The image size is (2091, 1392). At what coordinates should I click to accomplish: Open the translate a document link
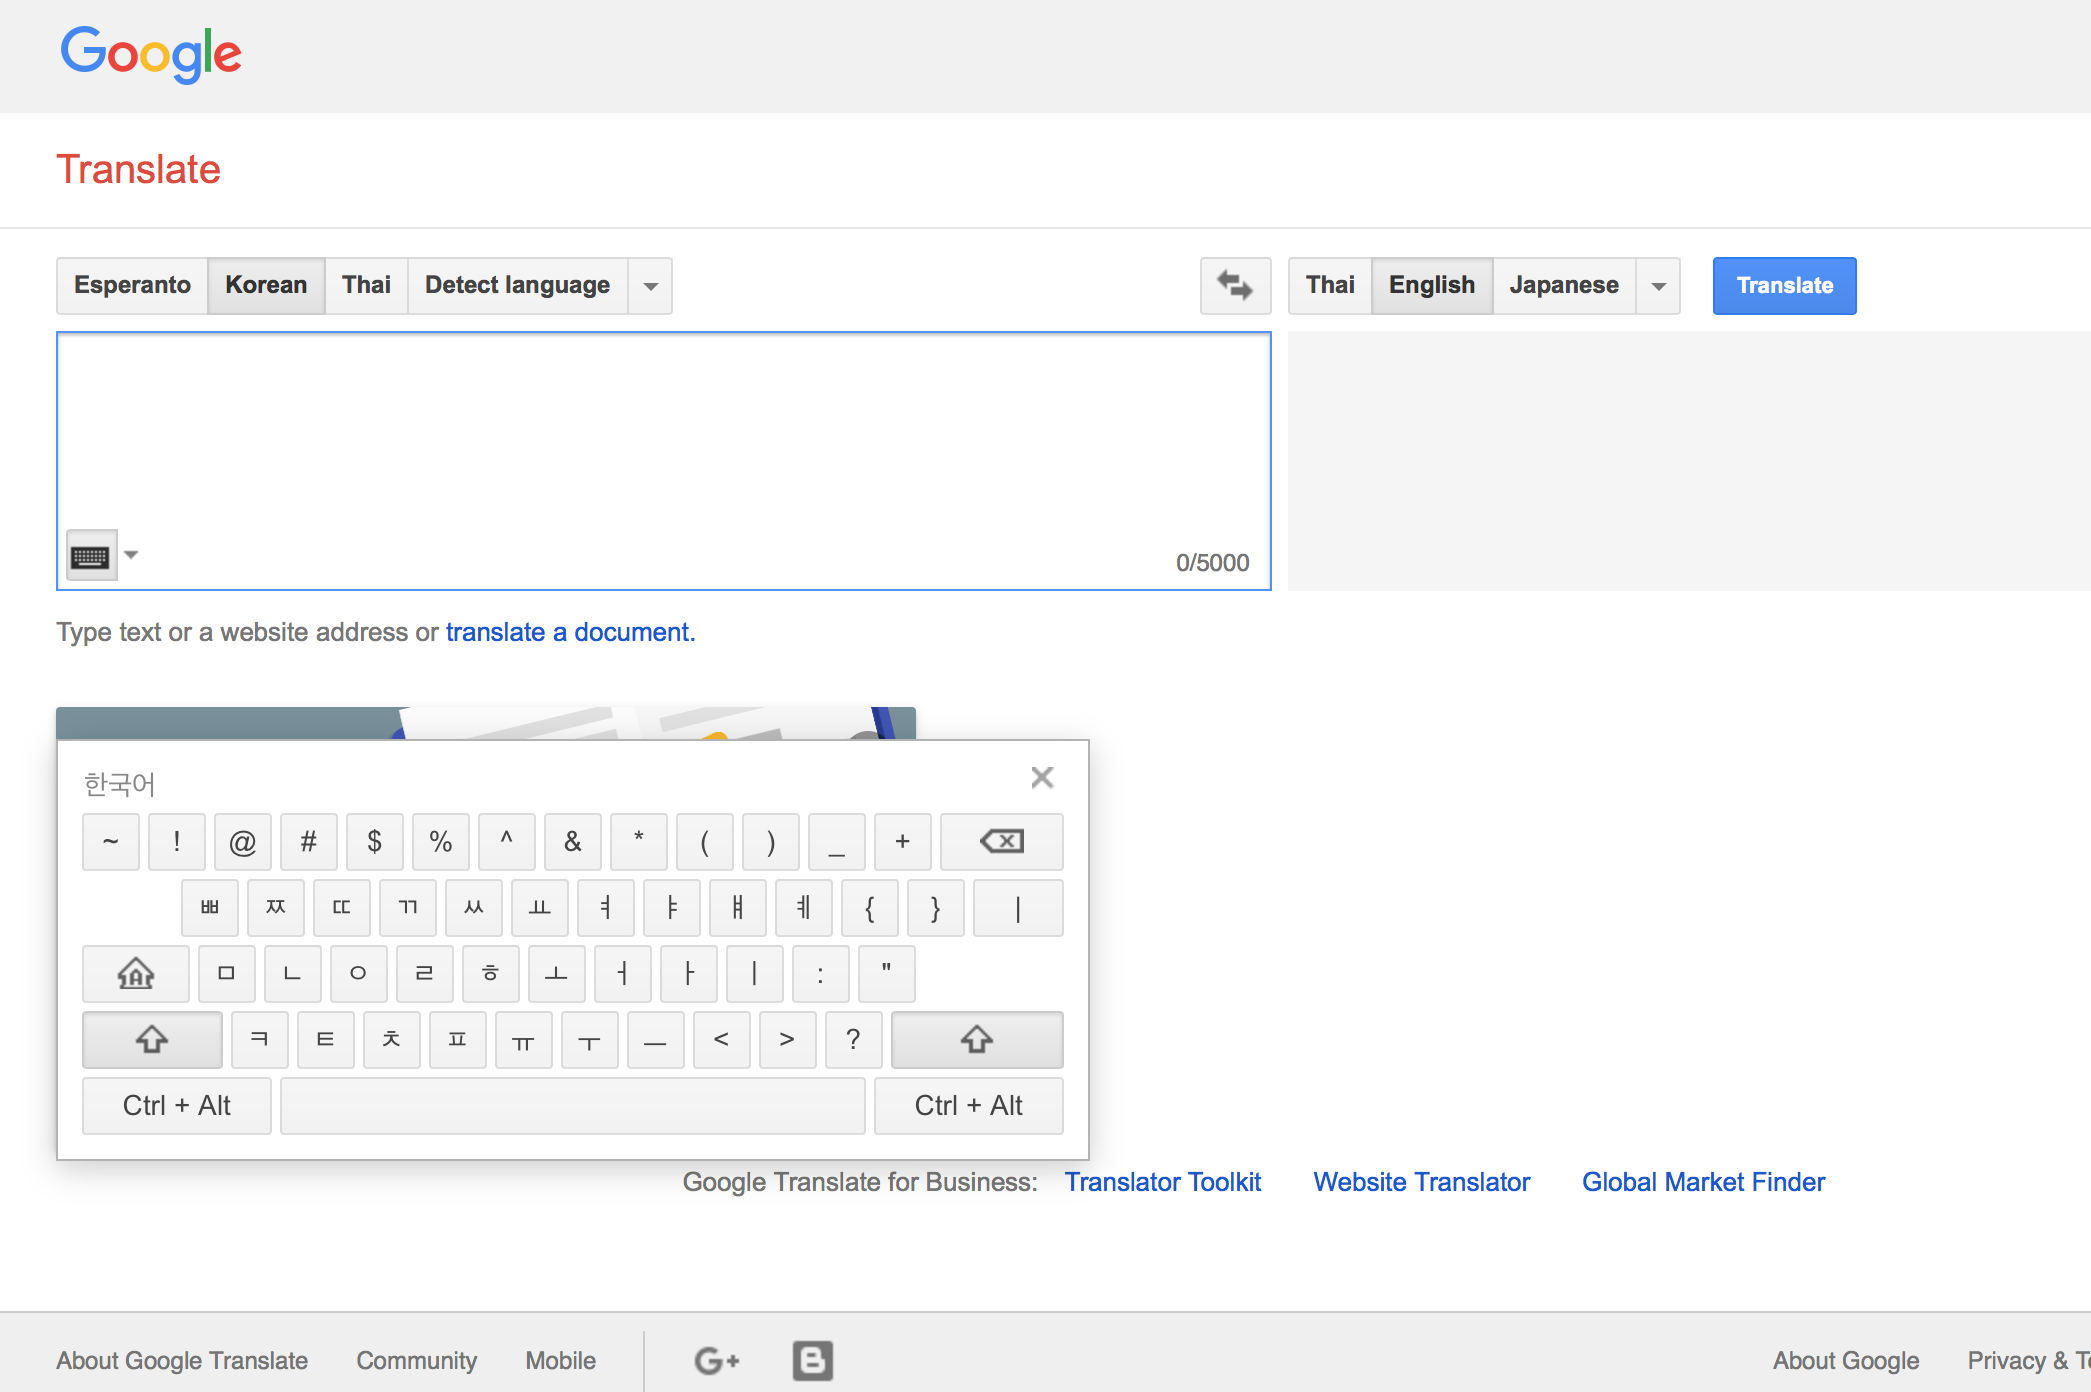coord(570,632)
